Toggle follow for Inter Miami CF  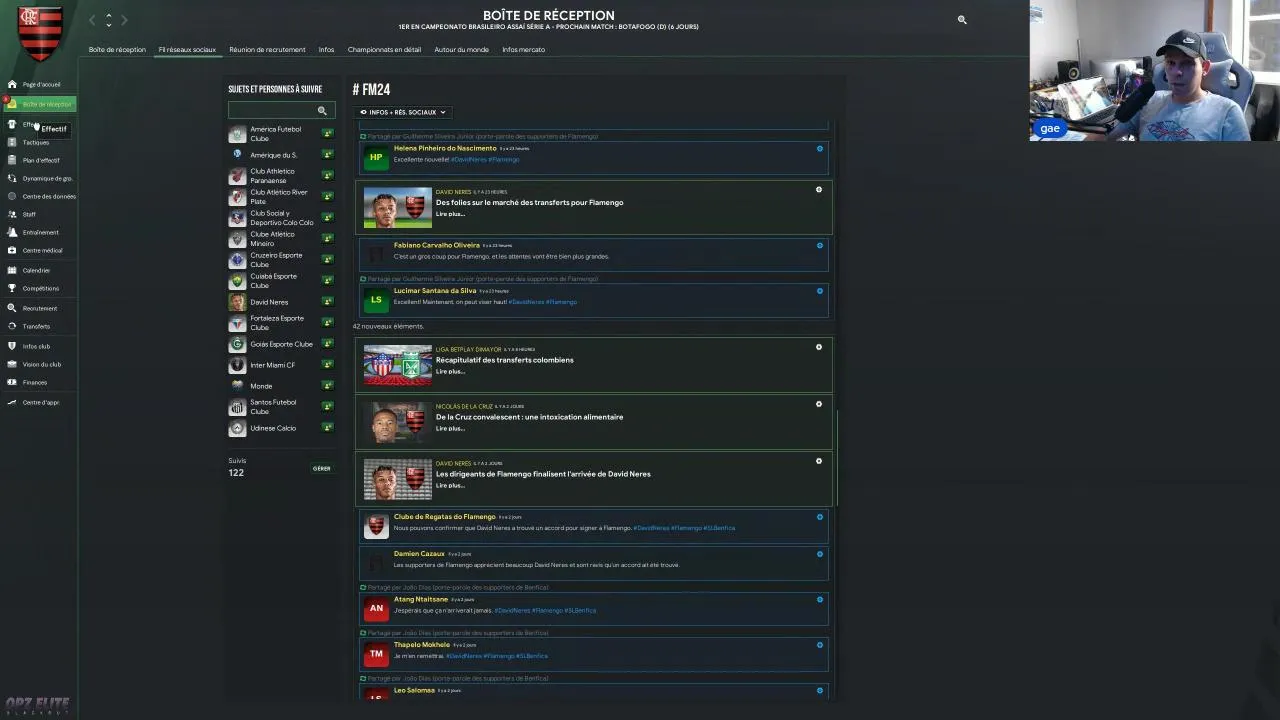pos(327,365)
